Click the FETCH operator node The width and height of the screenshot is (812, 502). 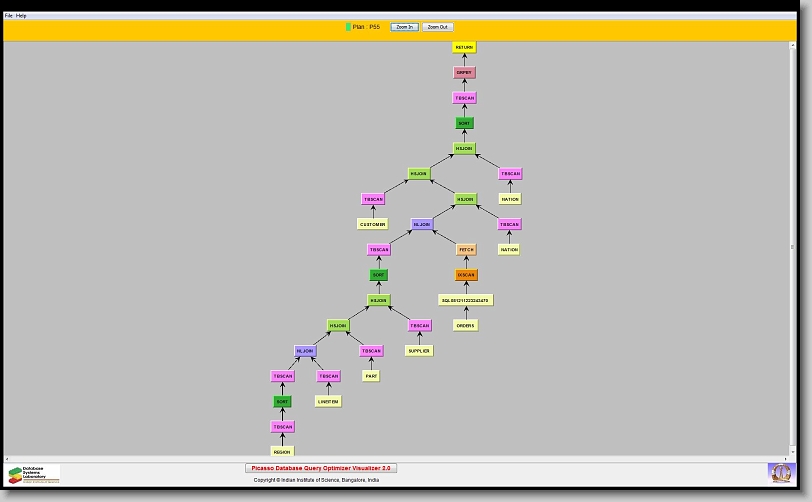pos(466,250)
